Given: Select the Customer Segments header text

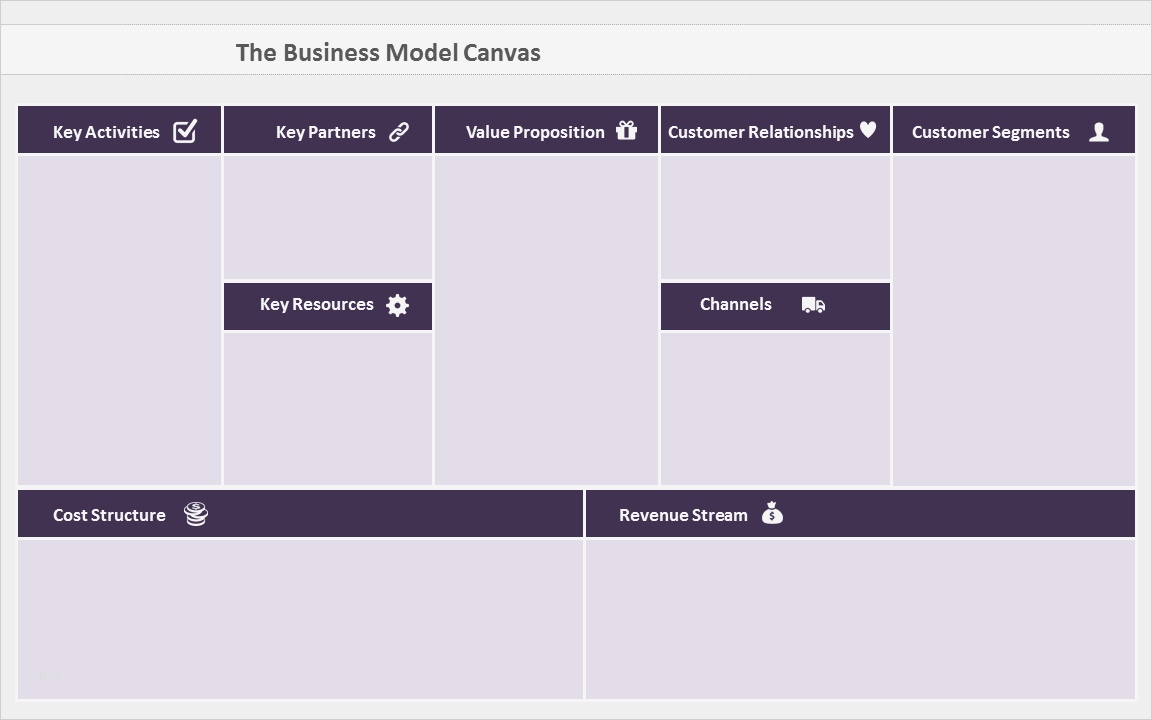Looking at the screenshot, I should coord(990,132).
